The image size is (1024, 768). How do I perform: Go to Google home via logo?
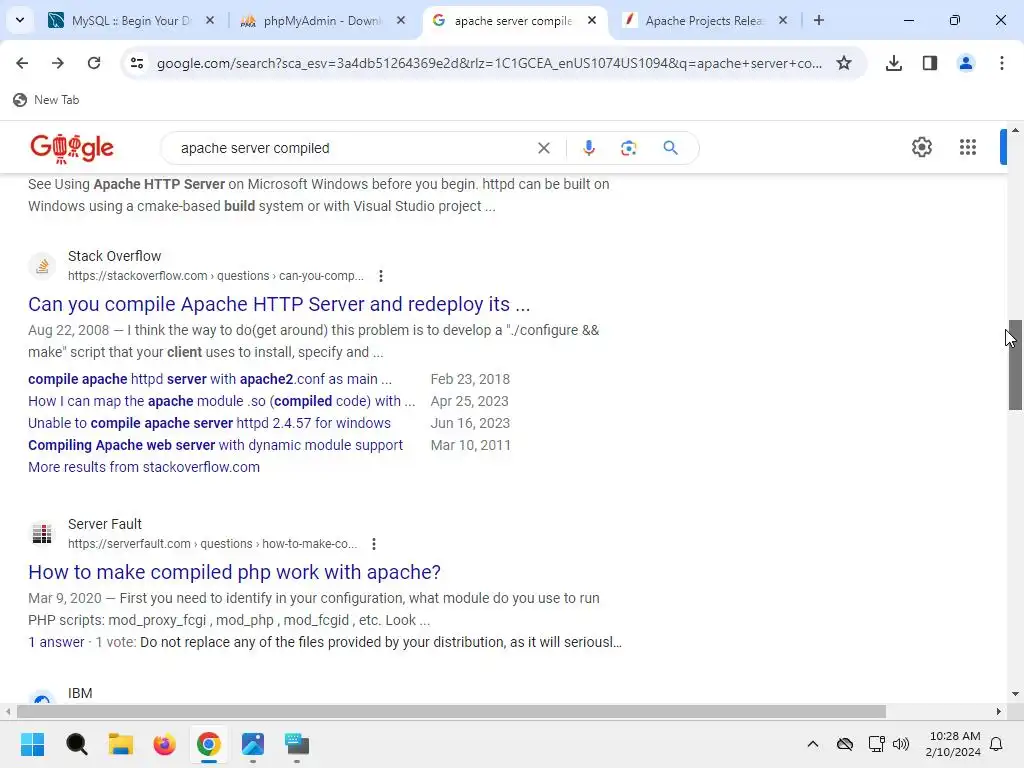pos(72,148)
